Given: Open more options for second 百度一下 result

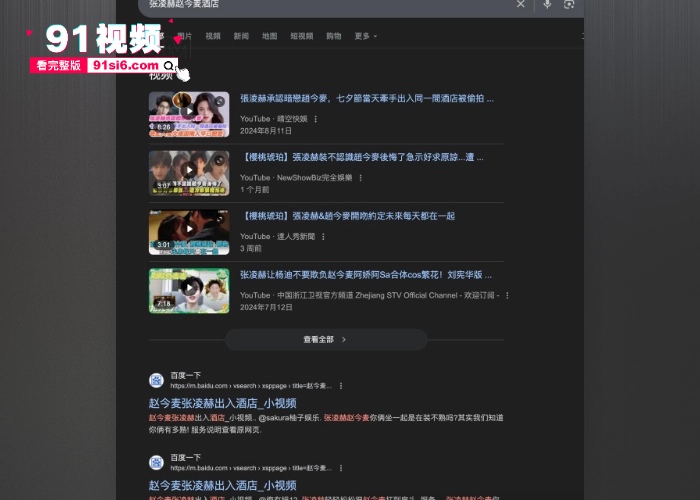Looking at the screenshot, I should tap(341, 468).
